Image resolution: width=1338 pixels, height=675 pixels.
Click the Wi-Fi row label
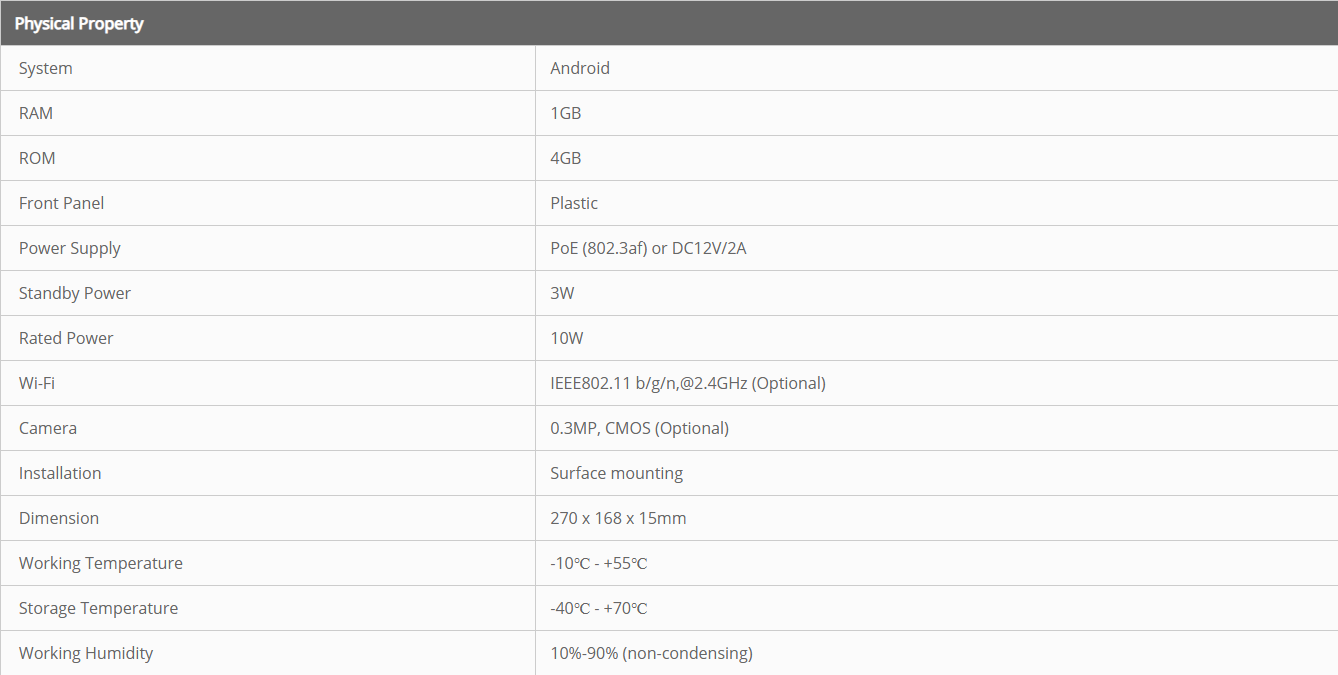pyautogui.click(x=37, y=383)
